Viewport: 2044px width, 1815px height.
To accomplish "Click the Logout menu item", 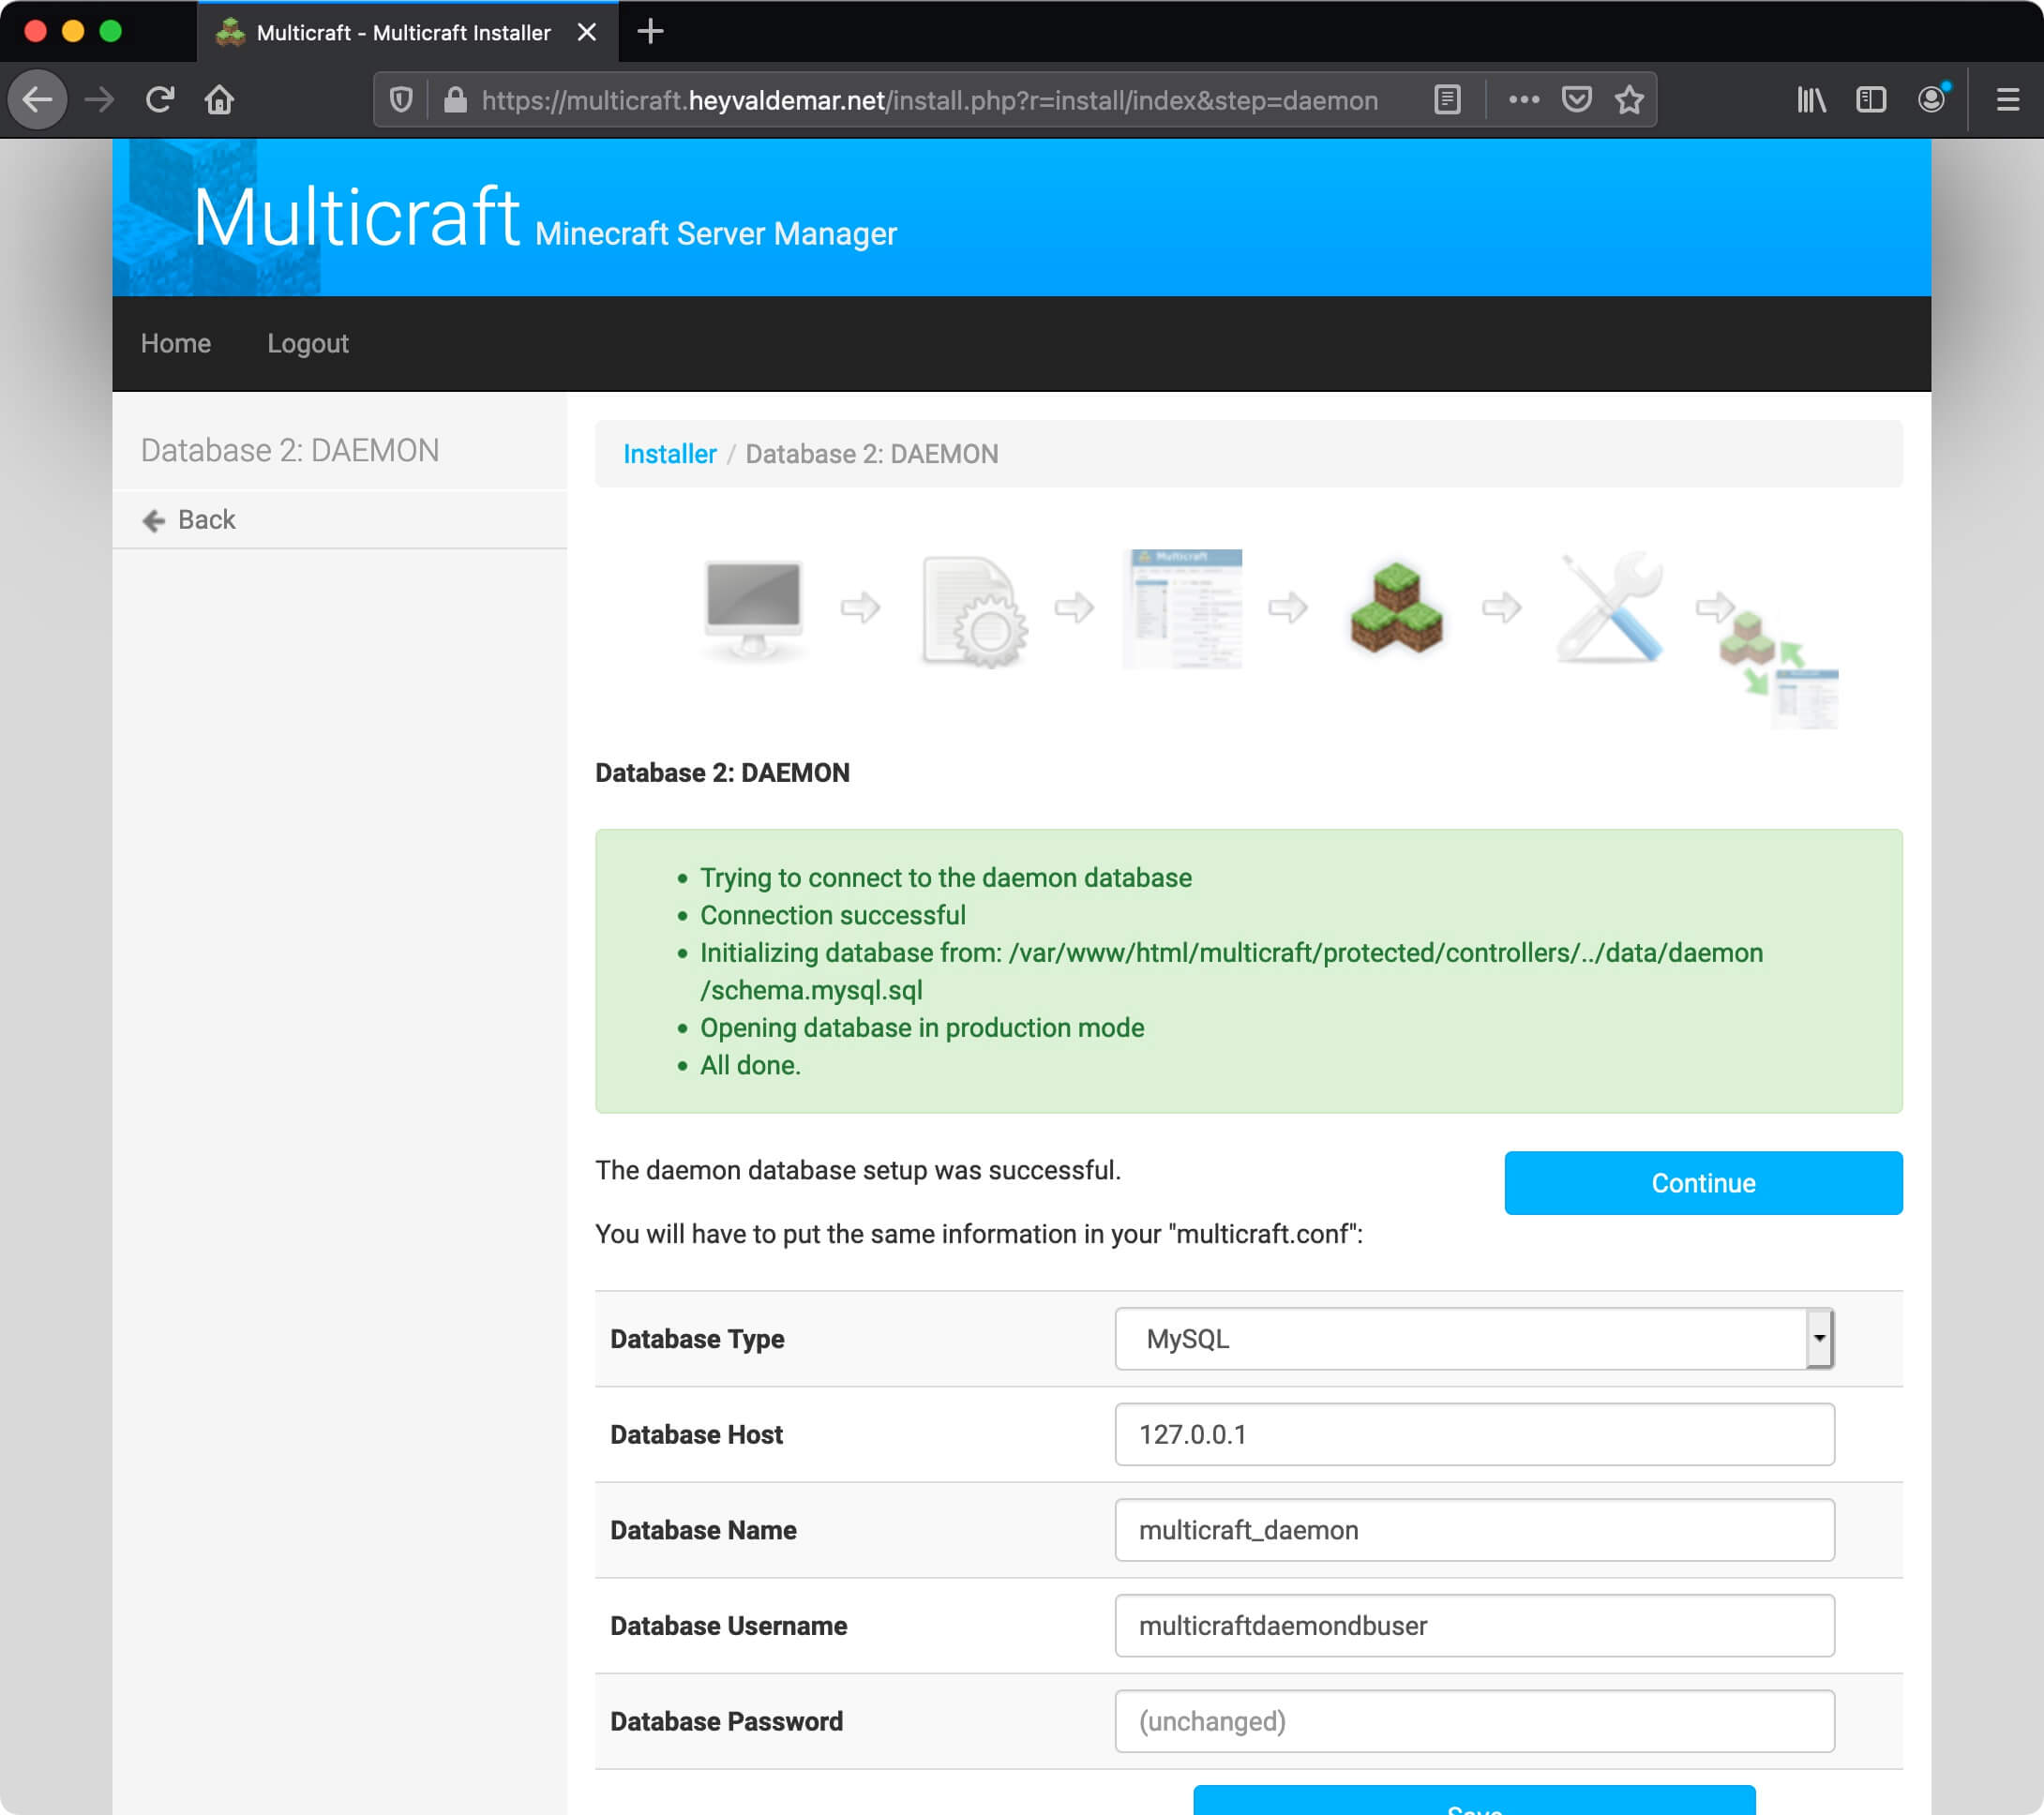I will pos(307,343).
